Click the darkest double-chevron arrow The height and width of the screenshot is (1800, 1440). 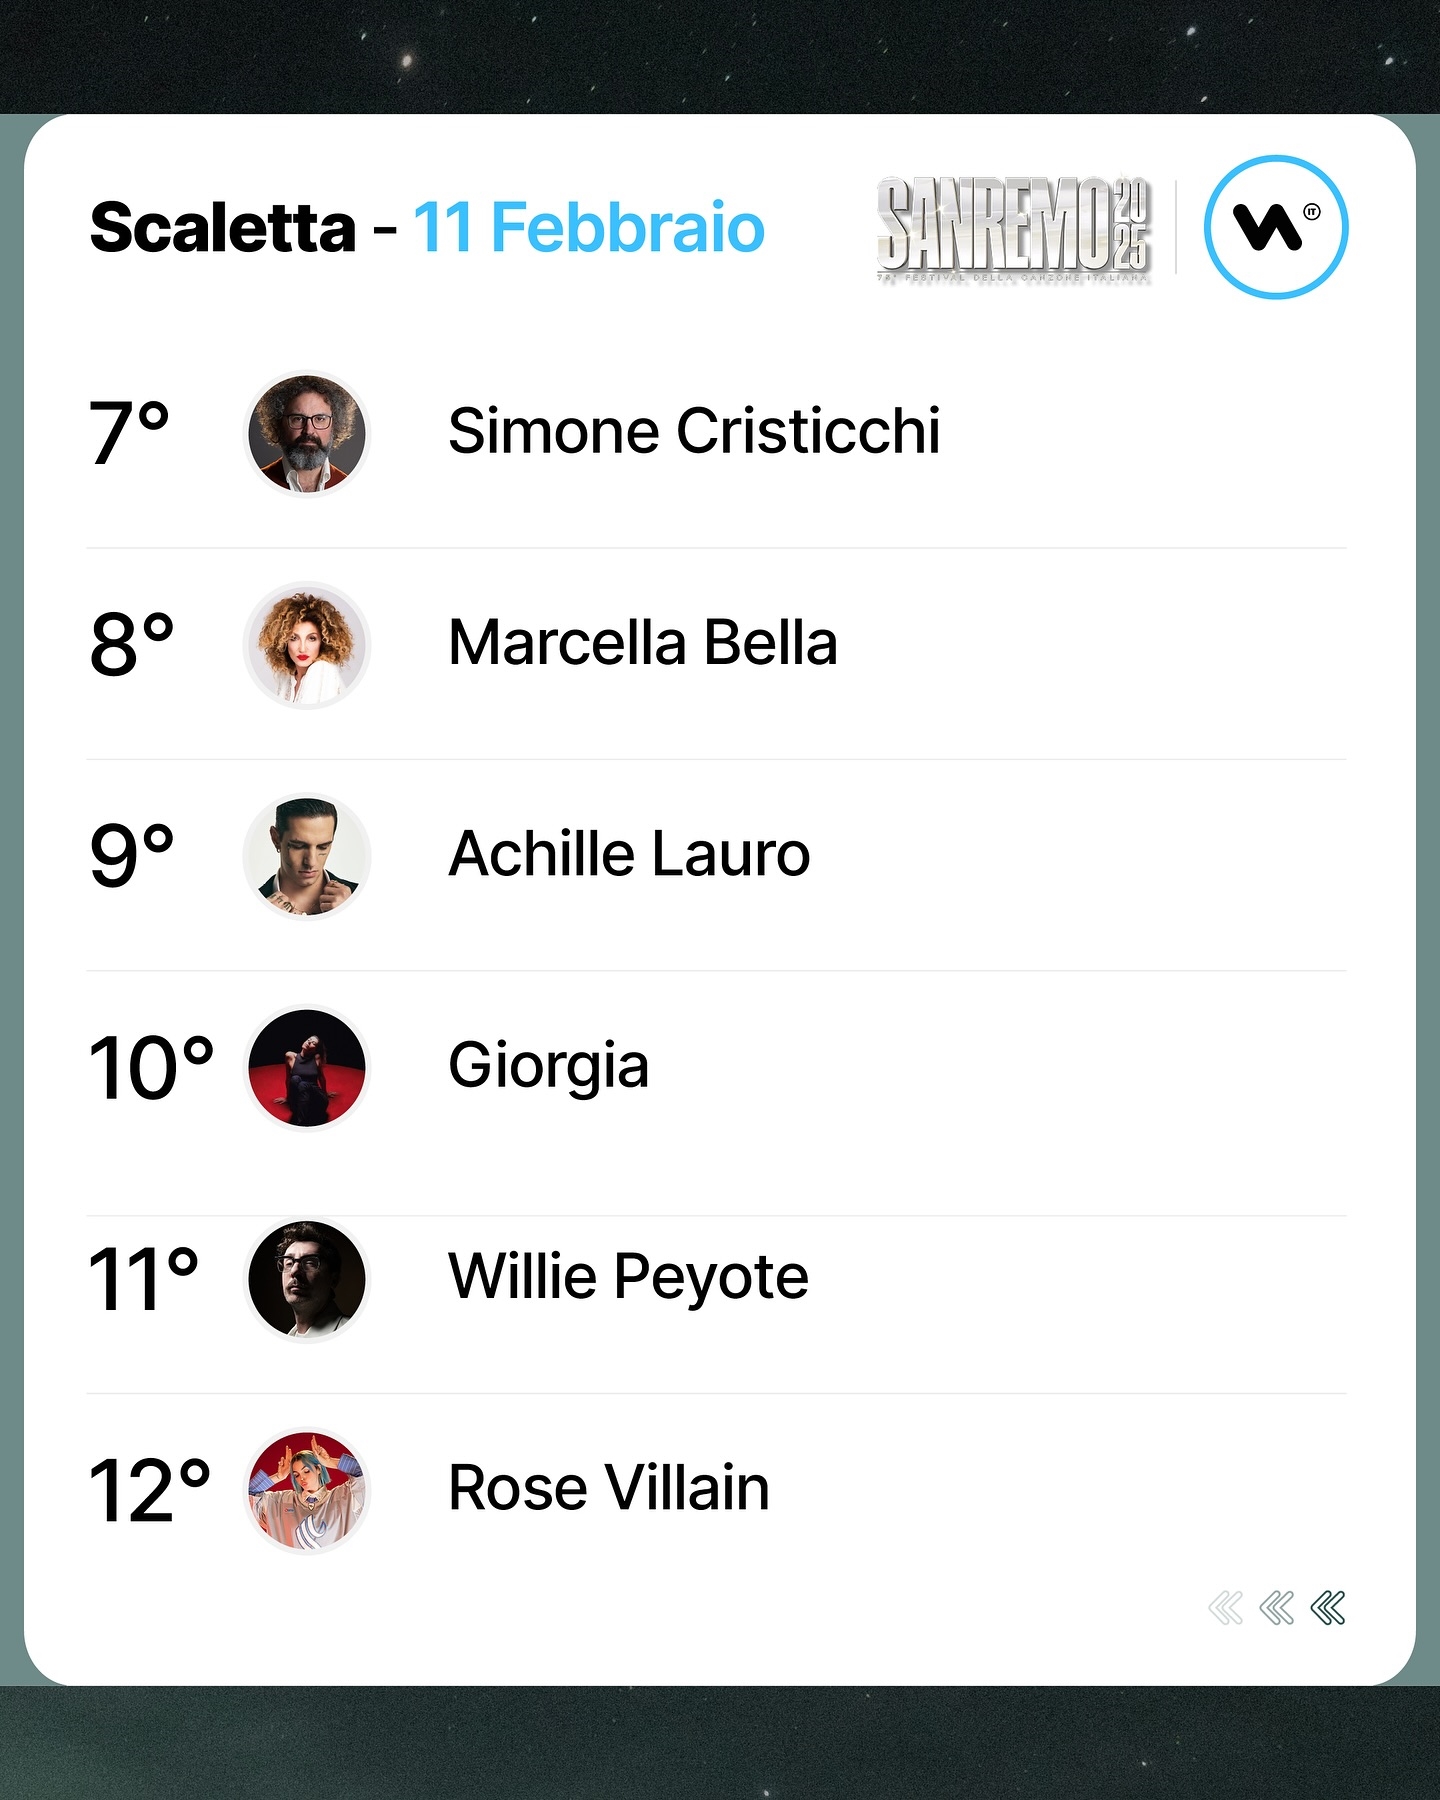1328,1608
